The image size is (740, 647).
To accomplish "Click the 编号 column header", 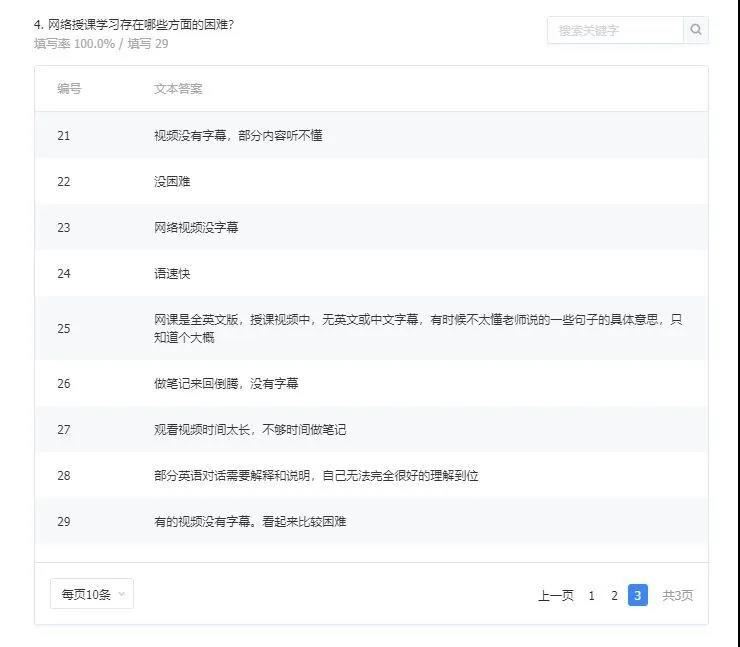I will tap(69, 89).
